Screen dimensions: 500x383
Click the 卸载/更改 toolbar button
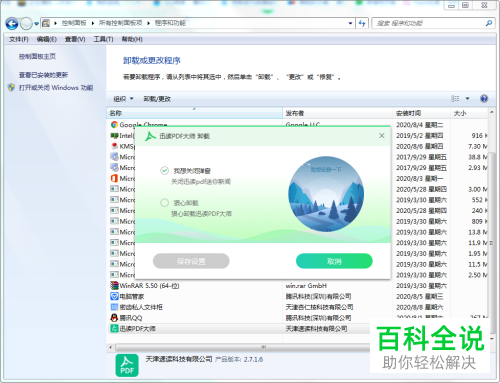pos(157,99)
